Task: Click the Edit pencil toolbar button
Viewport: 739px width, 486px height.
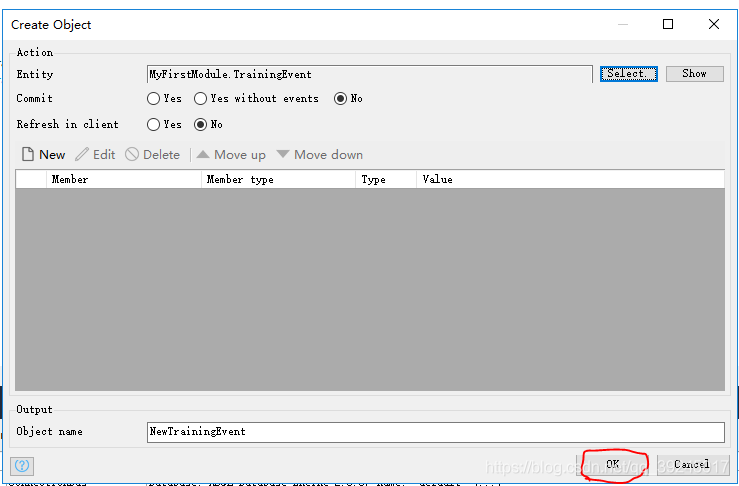Action: point(95,155)
